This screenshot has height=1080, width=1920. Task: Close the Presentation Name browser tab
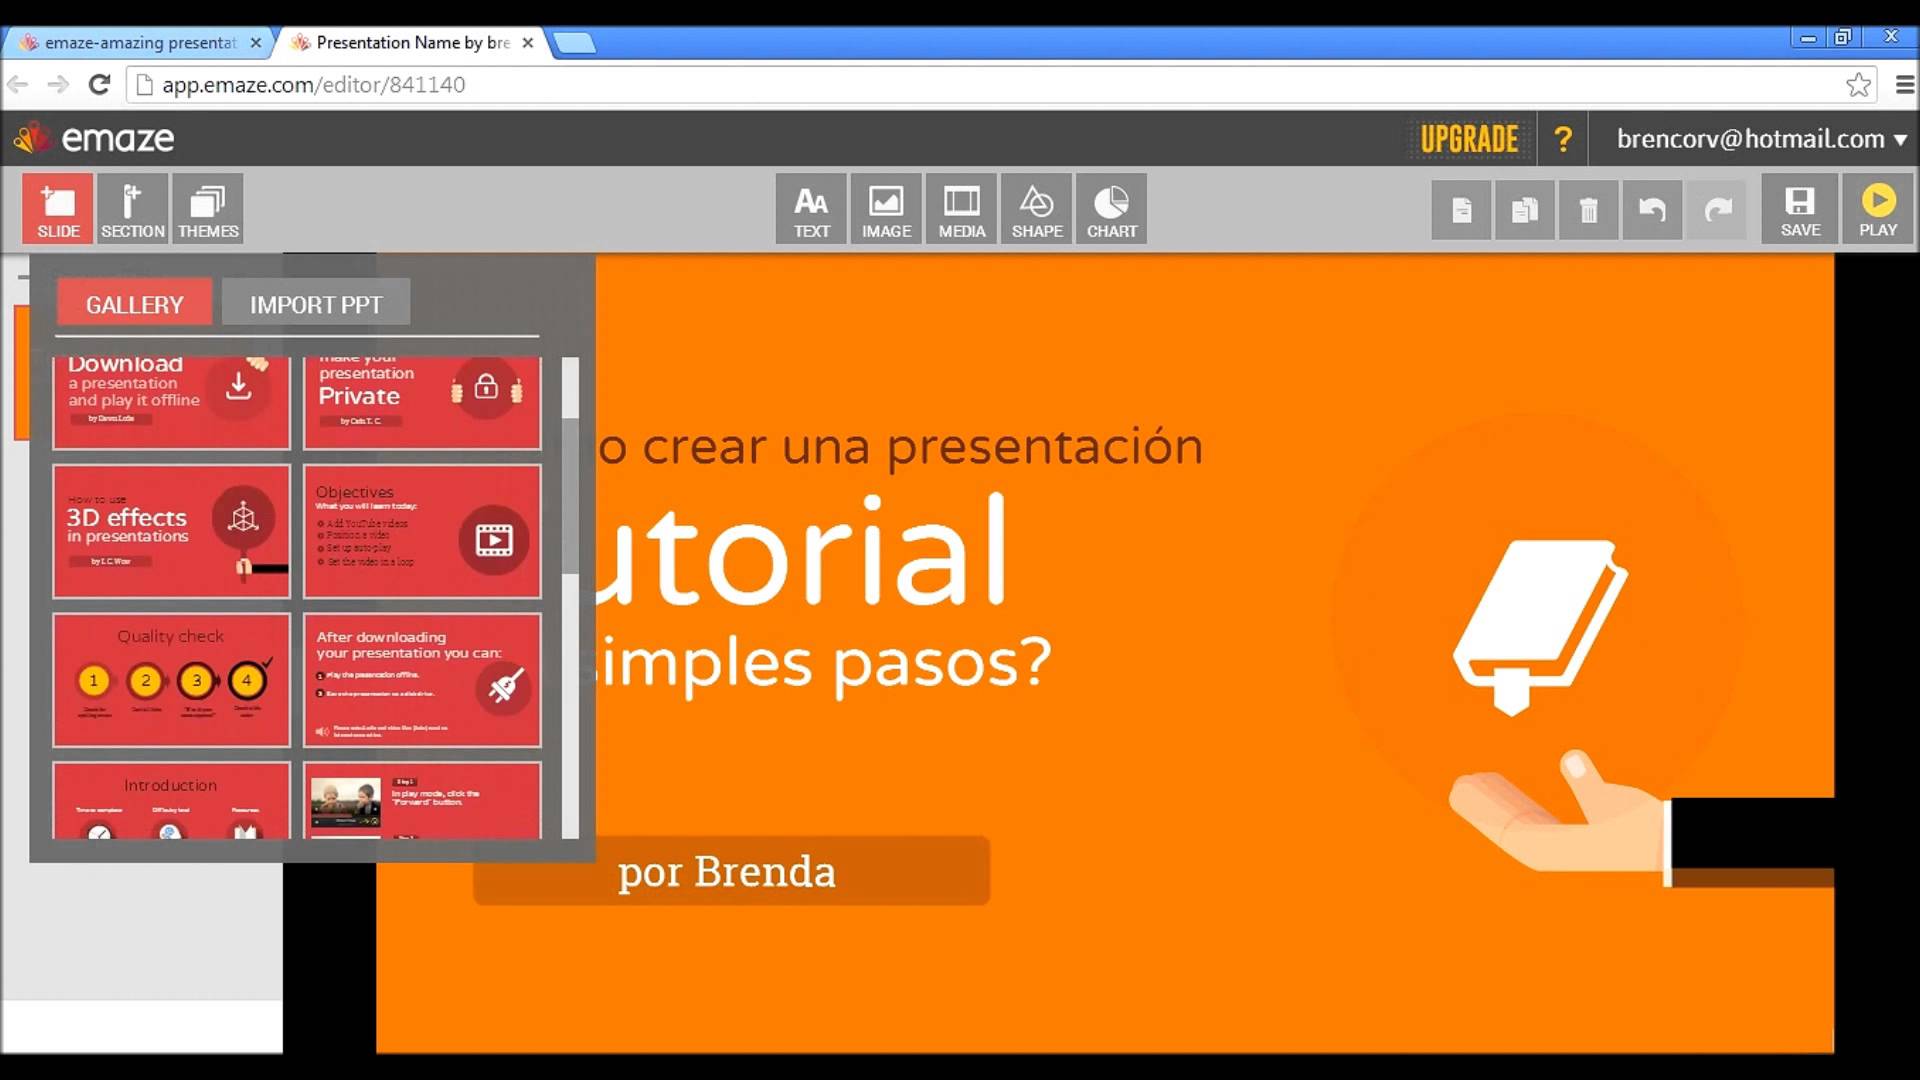(x=527, y=43)
